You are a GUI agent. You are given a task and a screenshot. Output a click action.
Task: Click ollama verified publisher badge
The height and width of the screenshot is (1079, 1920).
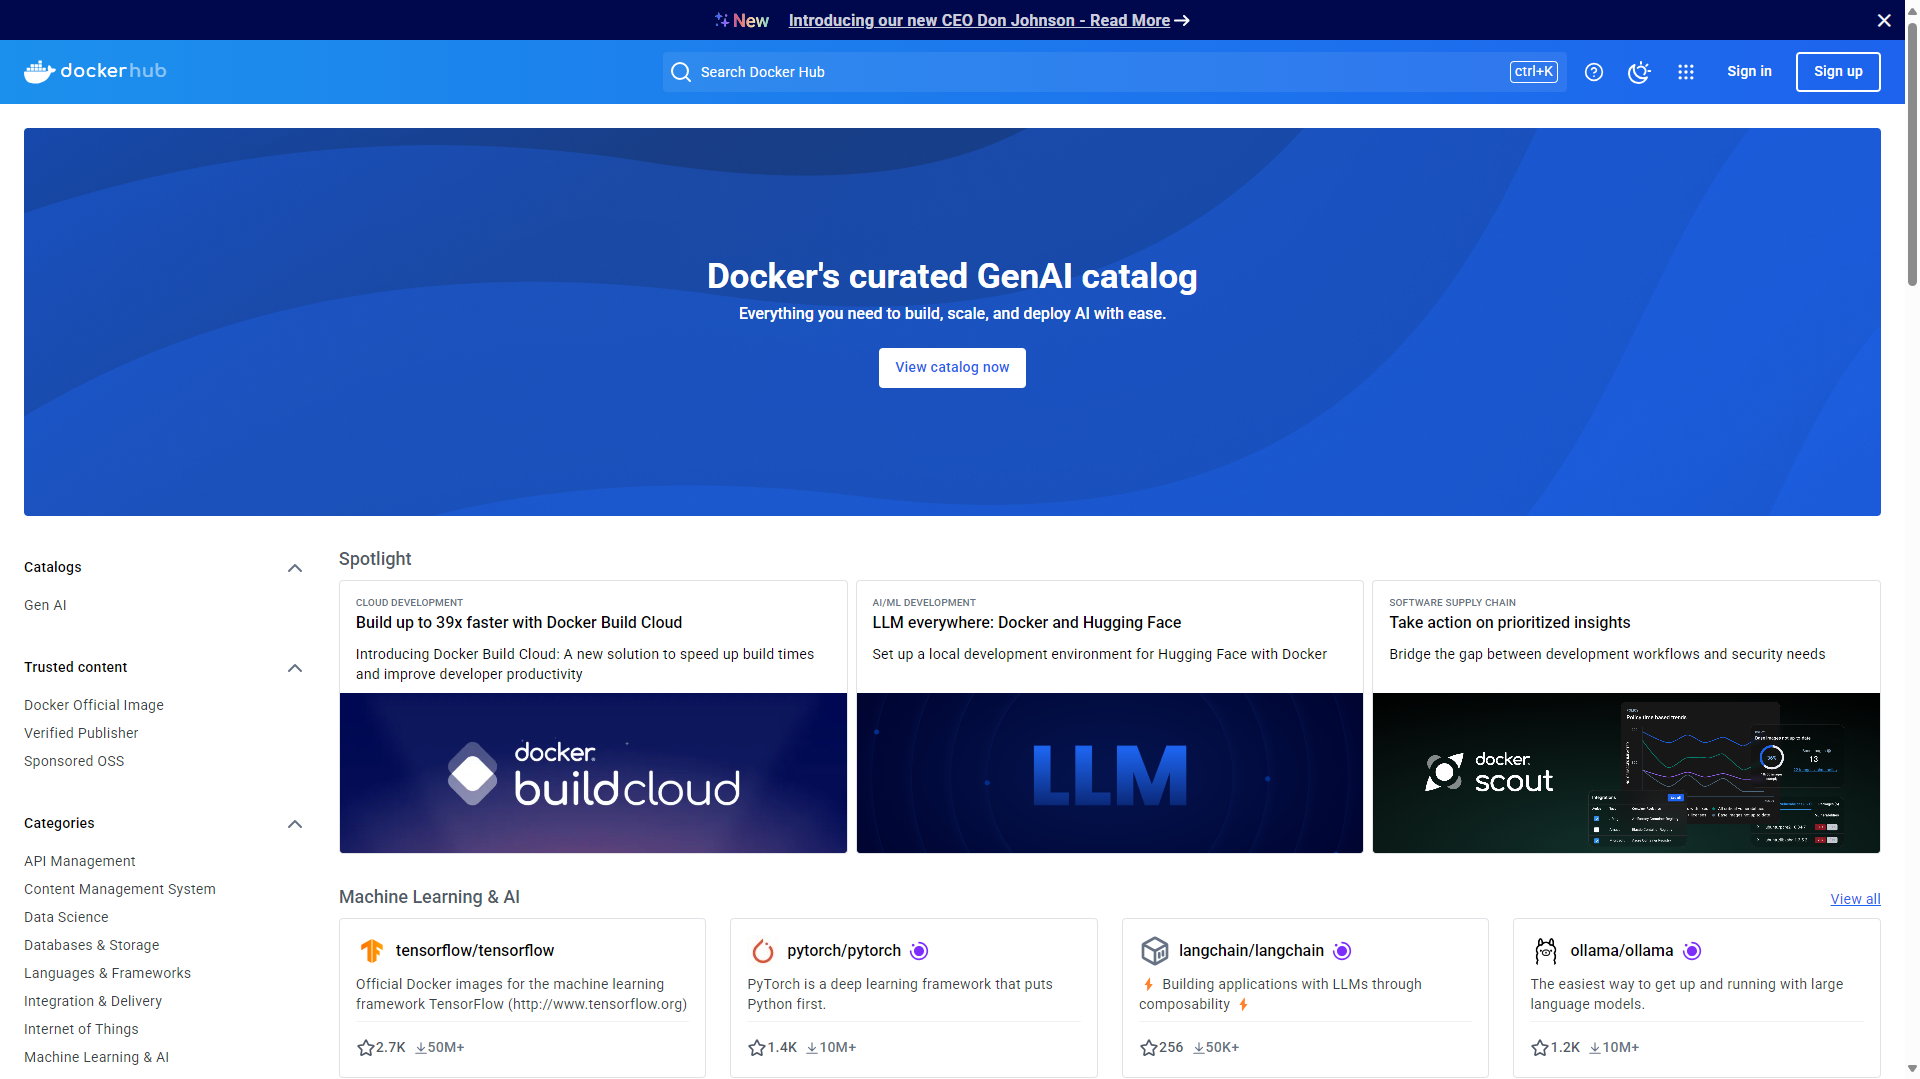pos(1692,951)
